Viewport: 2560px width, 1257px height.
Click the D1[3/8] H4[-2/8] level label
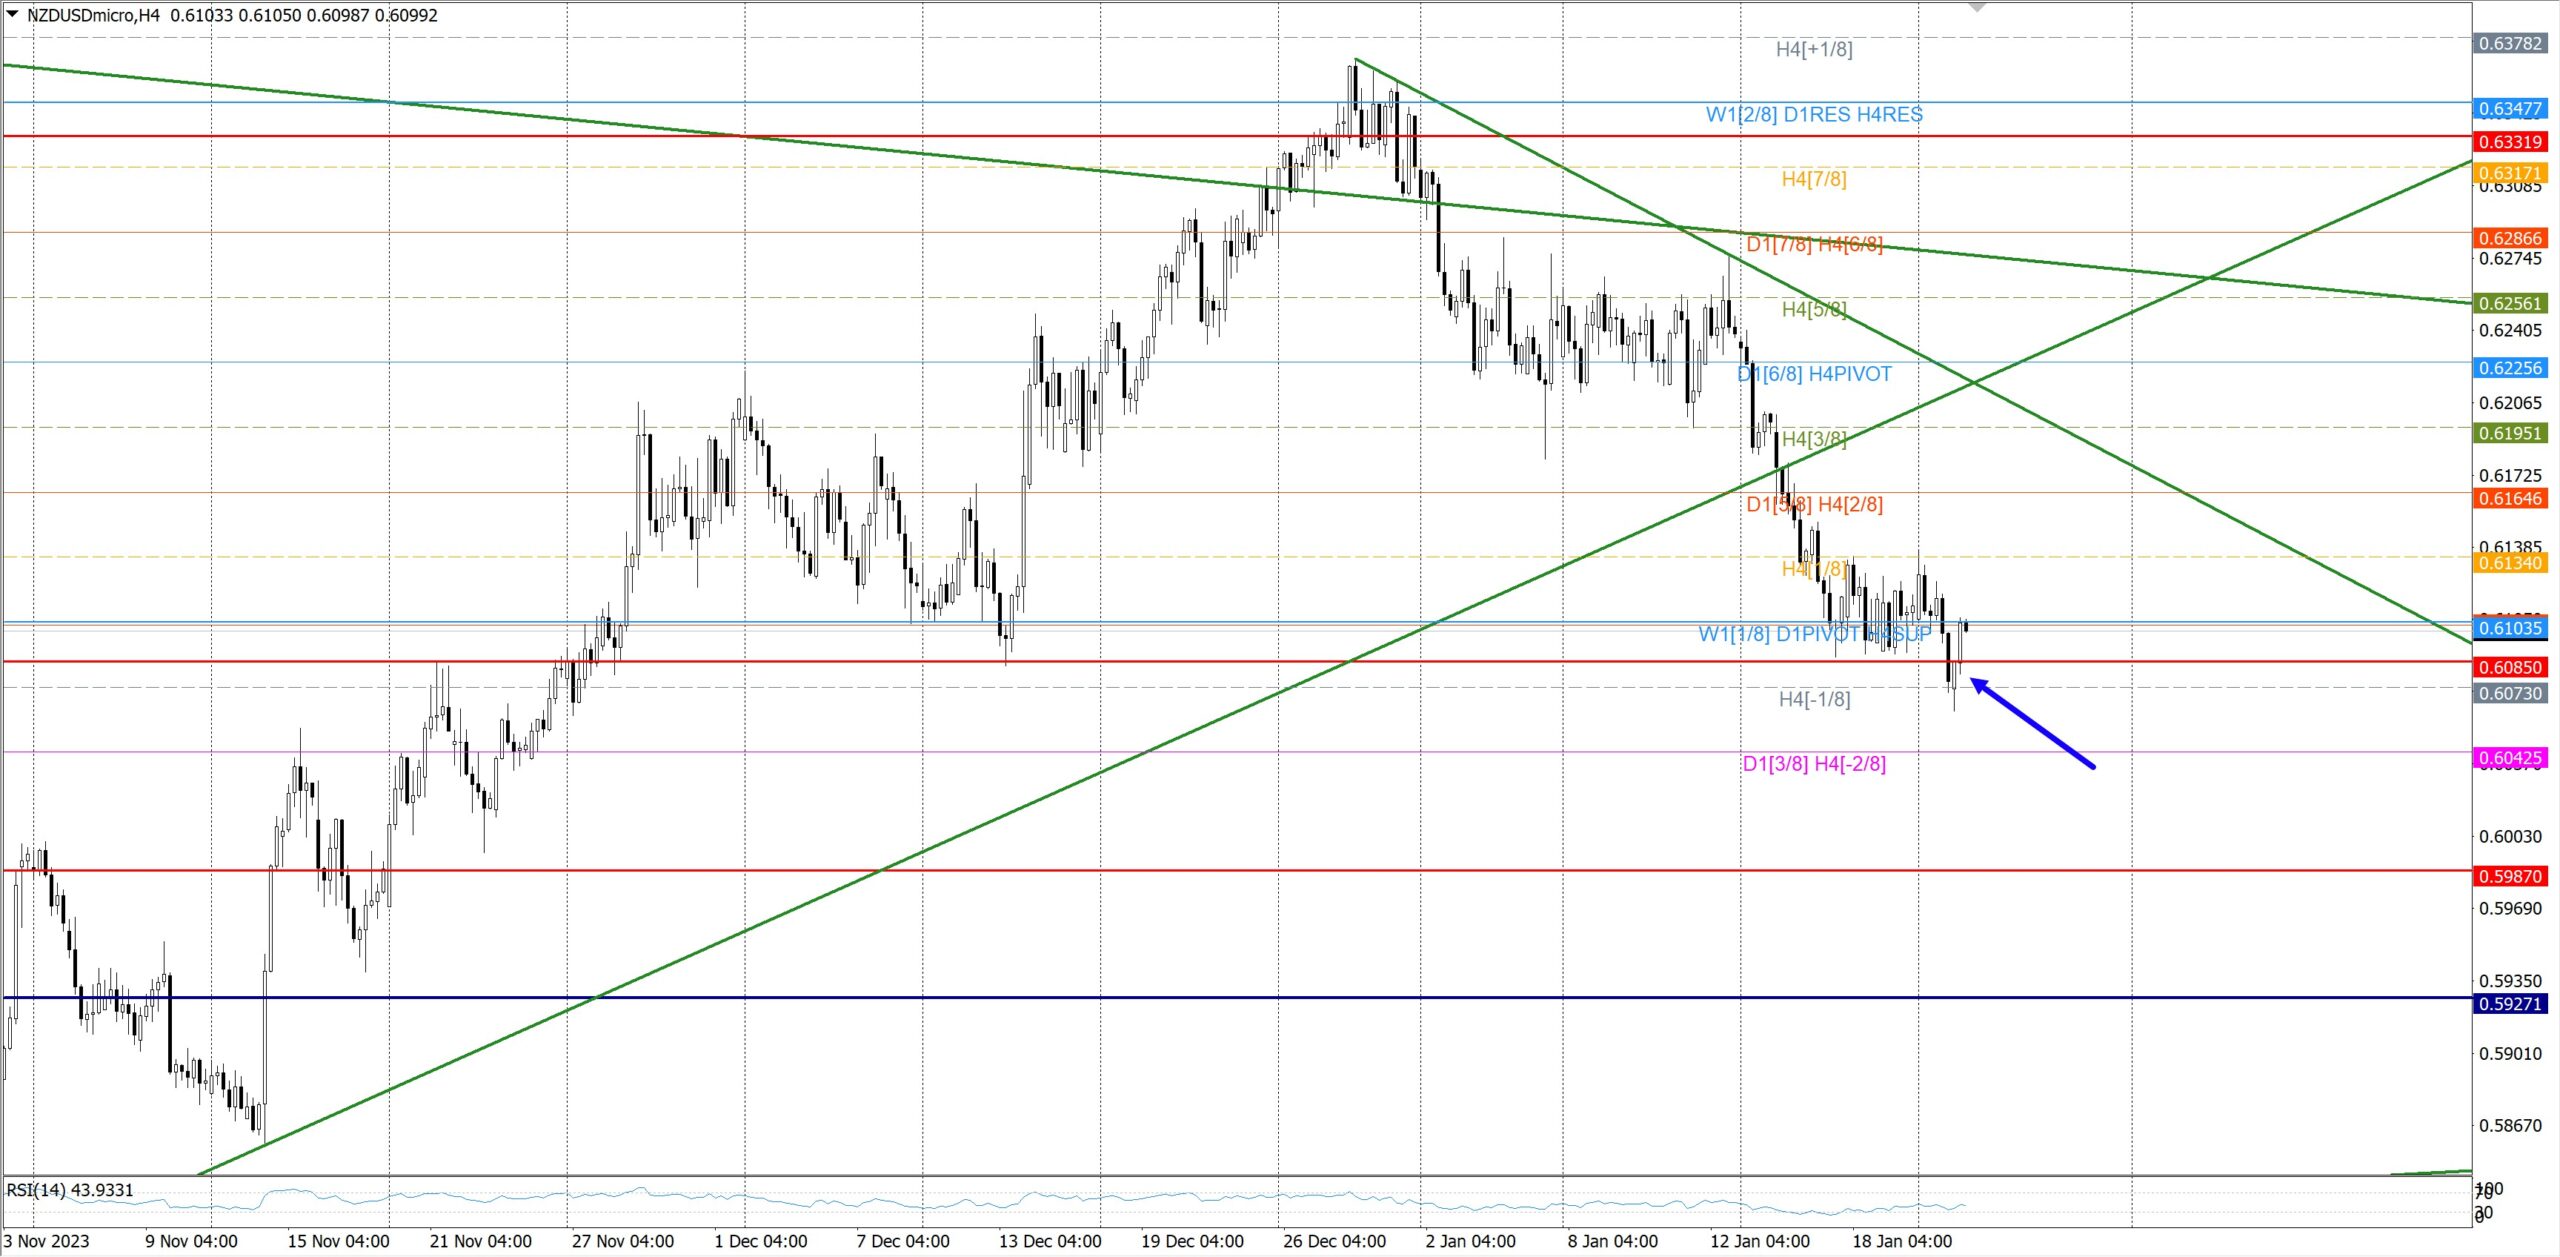pyautogui.click(x=1813, y=764)
